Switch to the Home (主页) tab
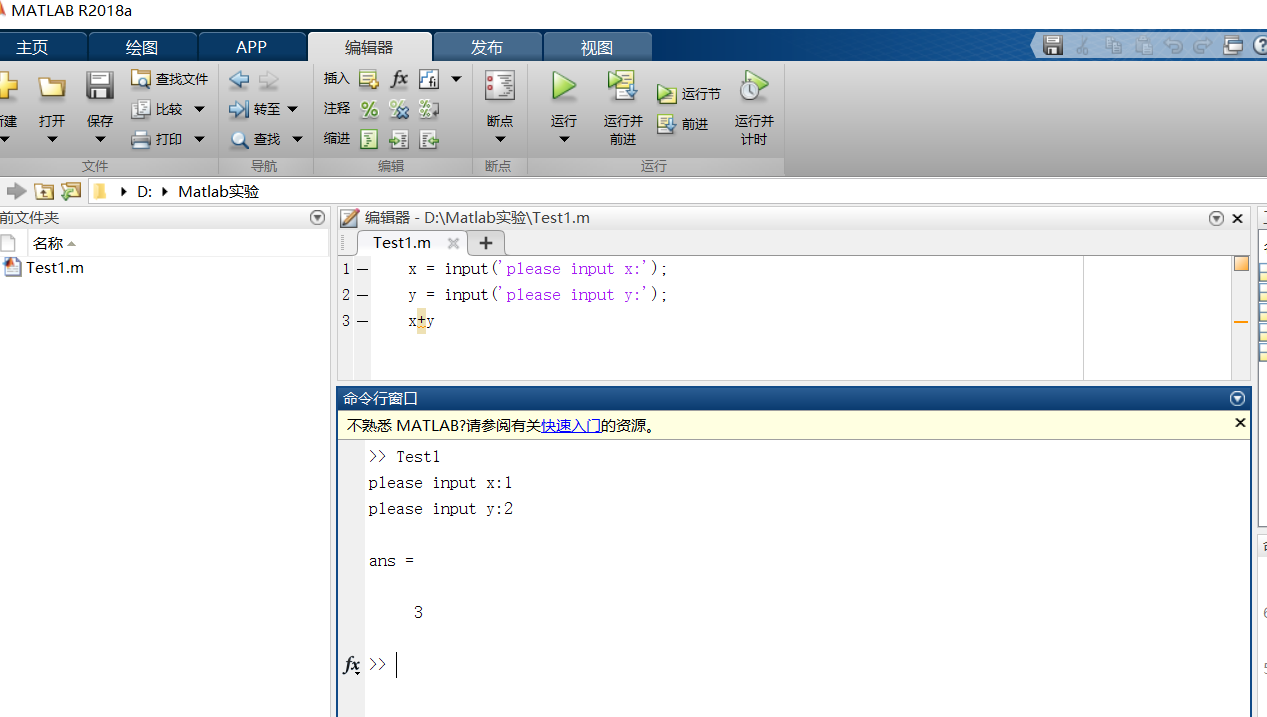The image size is (1267, 717). 32,47
